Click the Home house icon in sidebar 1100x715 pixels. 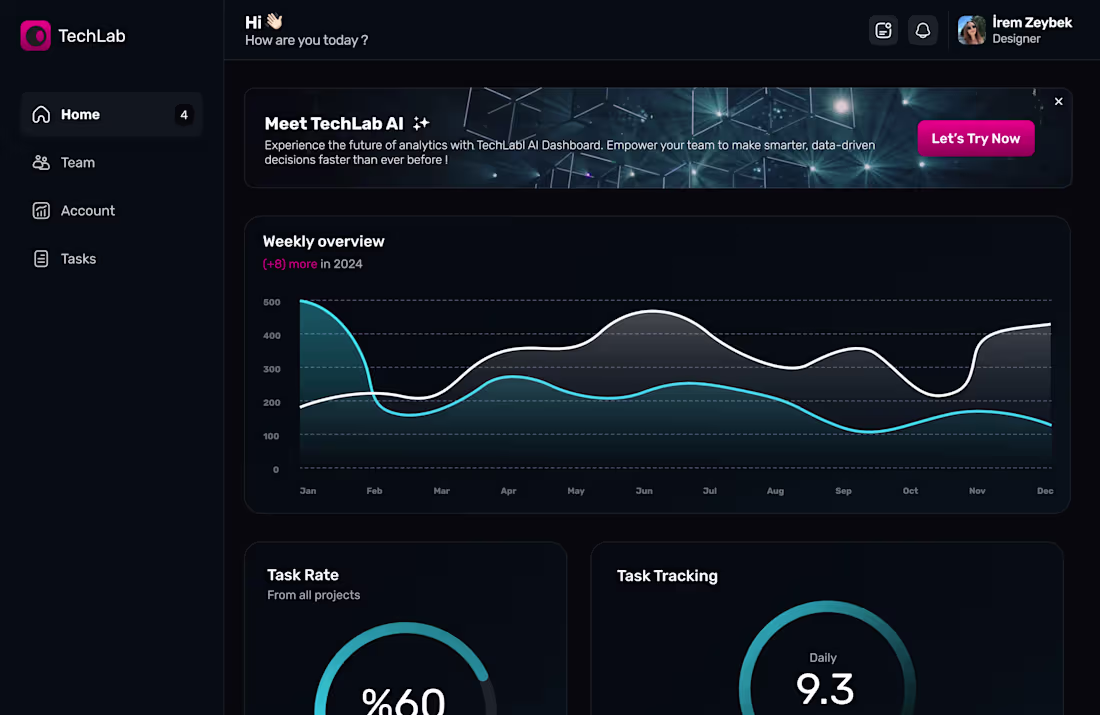41,114
